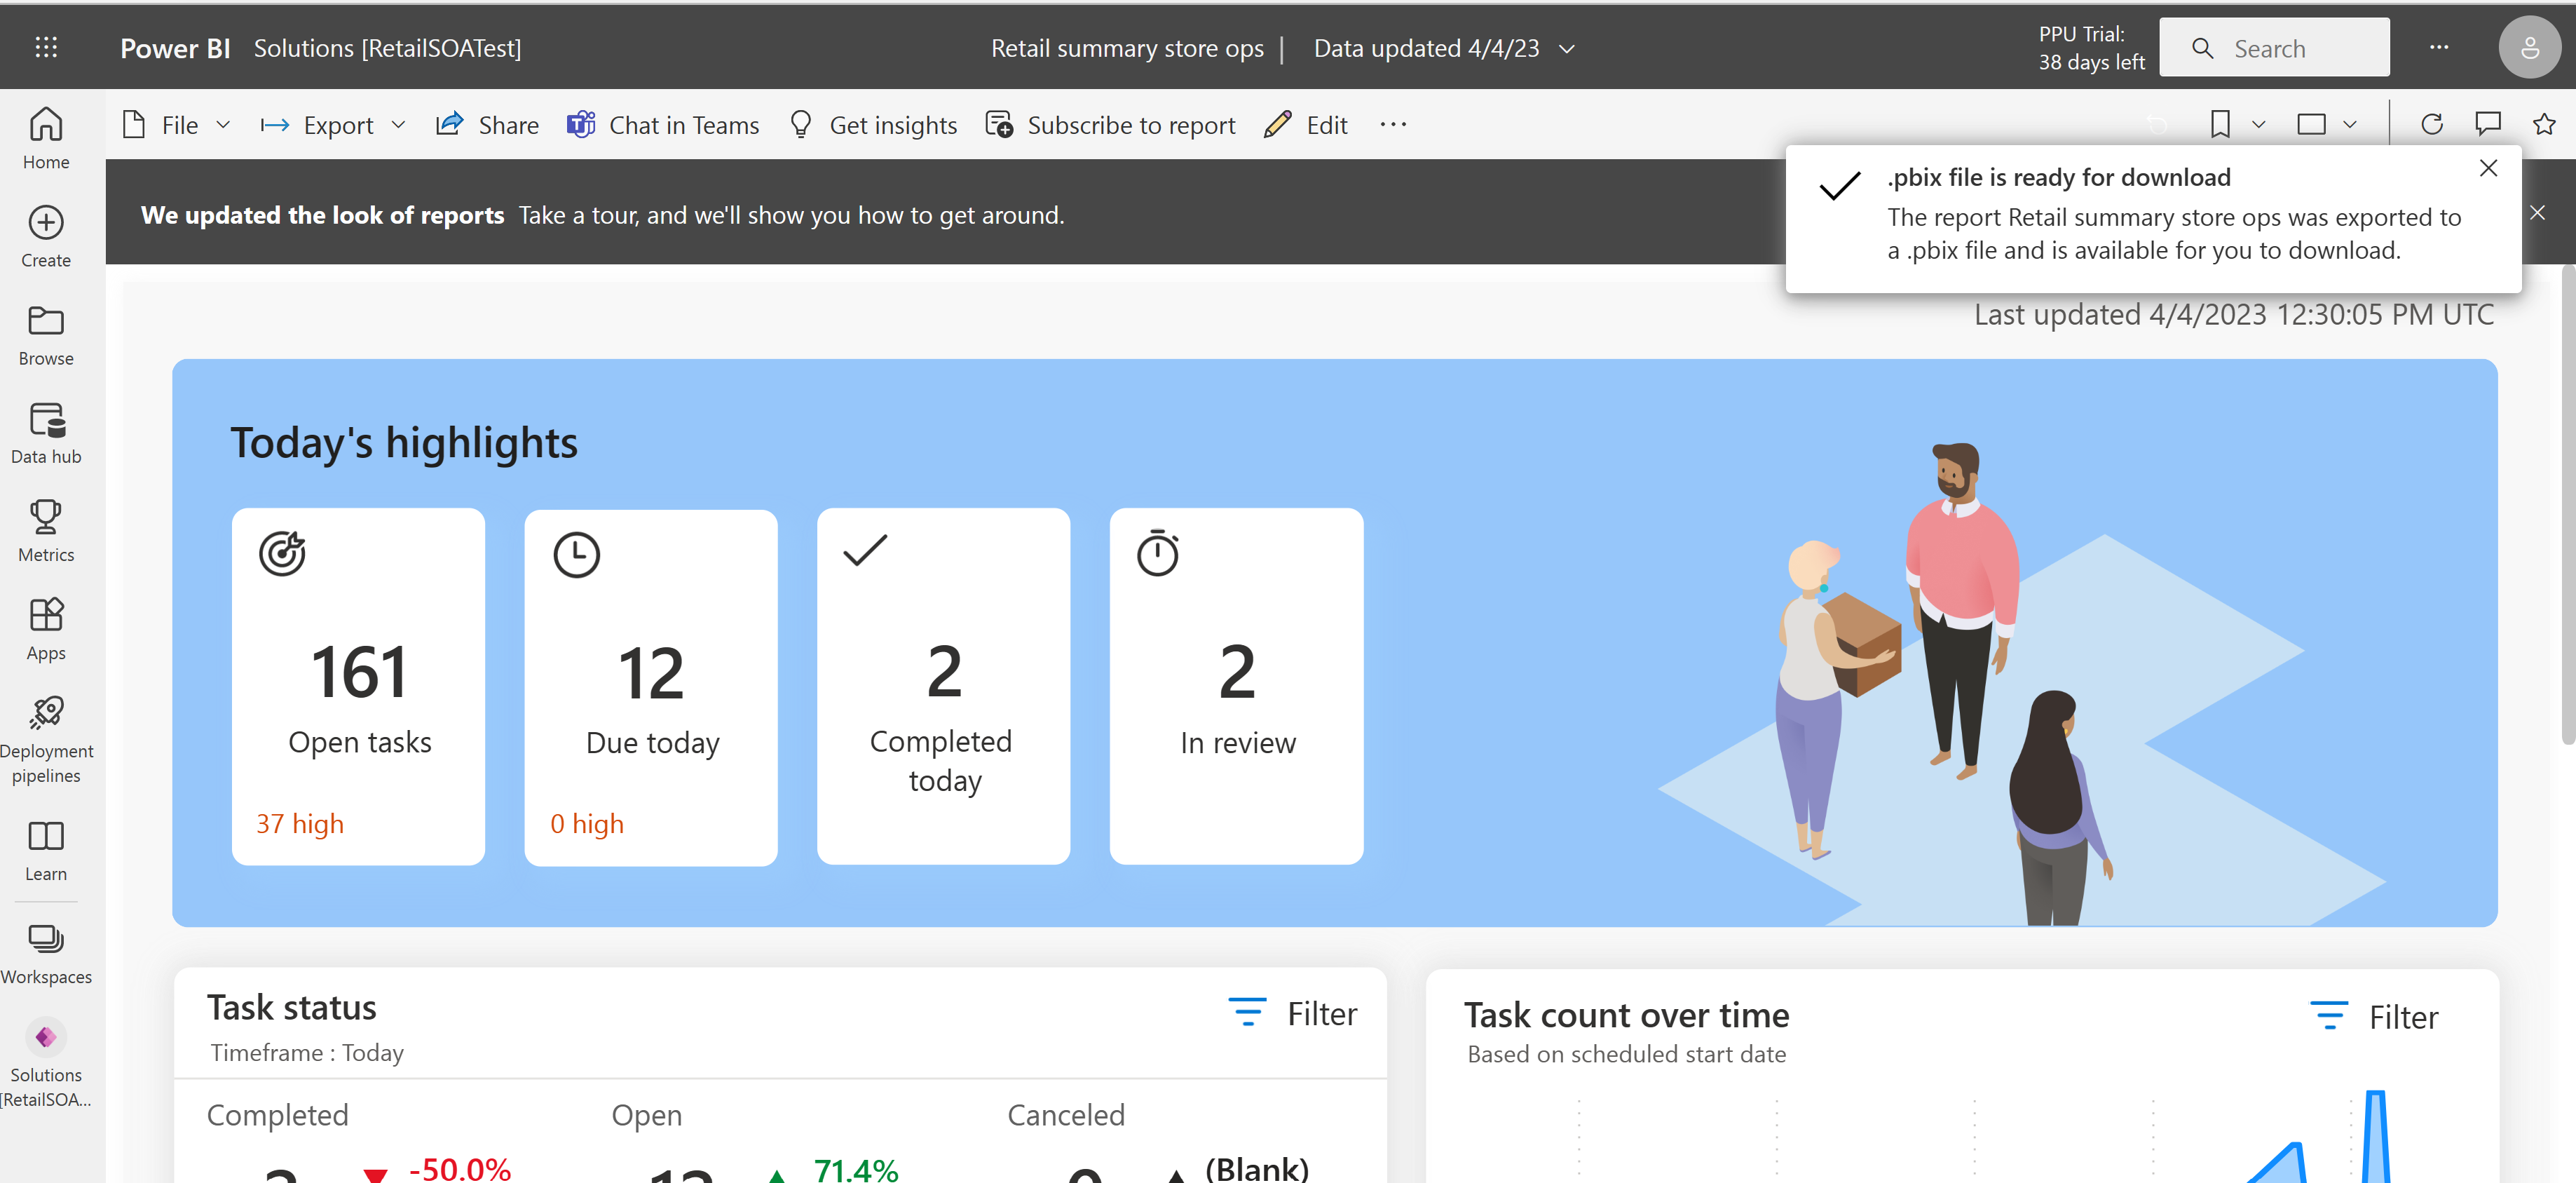Dismiss the .pbix download notification

pos(2489,168)
